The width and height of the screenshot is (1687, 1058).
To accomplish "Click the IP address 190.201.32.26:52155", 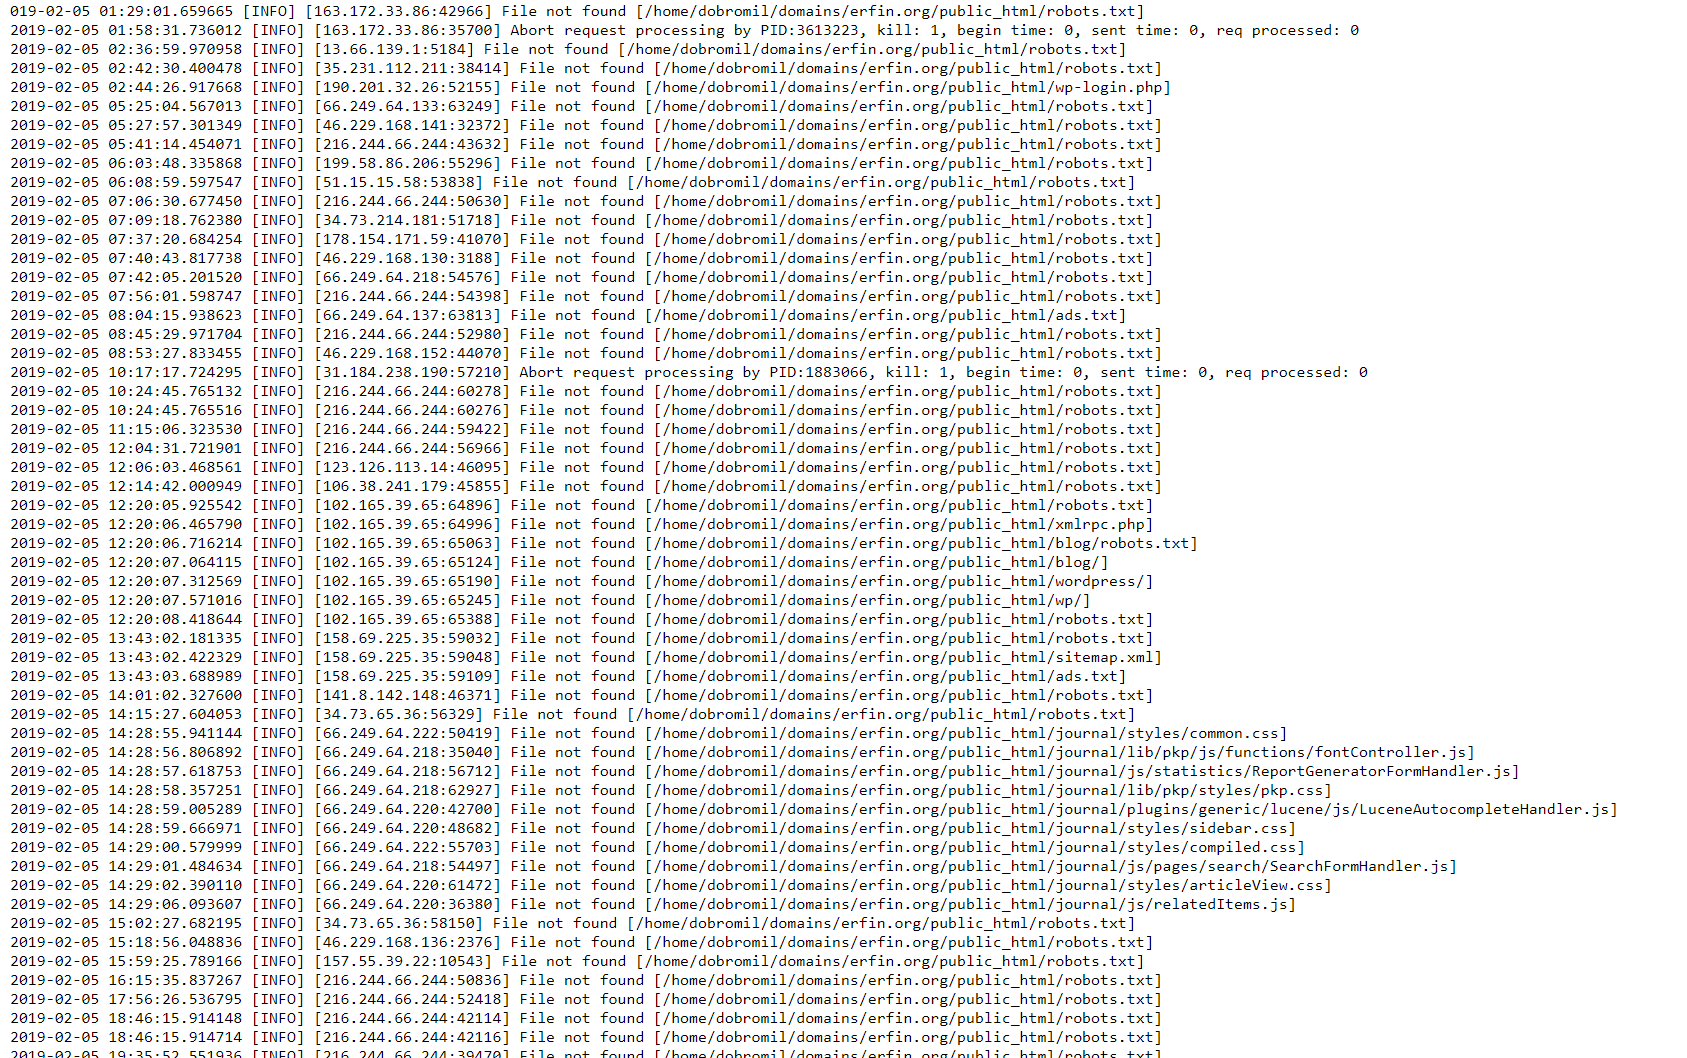I will (x=408, y=87).
